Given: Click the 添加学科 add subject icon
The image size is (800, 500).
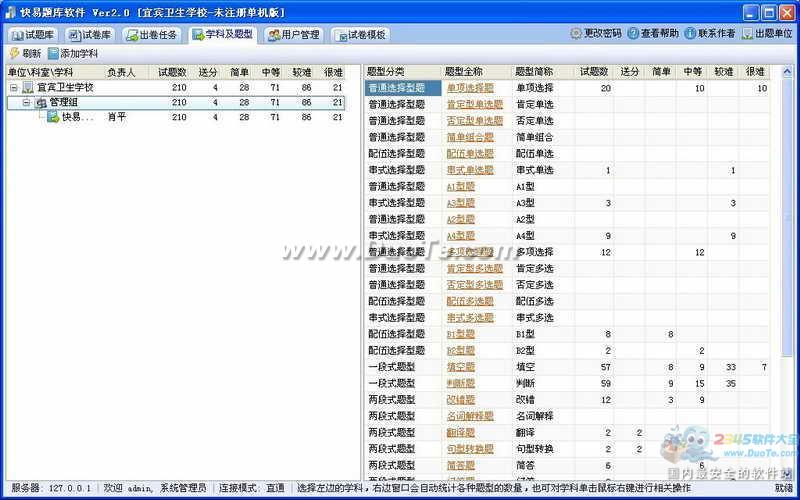Looking at the screenshot, I should [x=53, y=53].
